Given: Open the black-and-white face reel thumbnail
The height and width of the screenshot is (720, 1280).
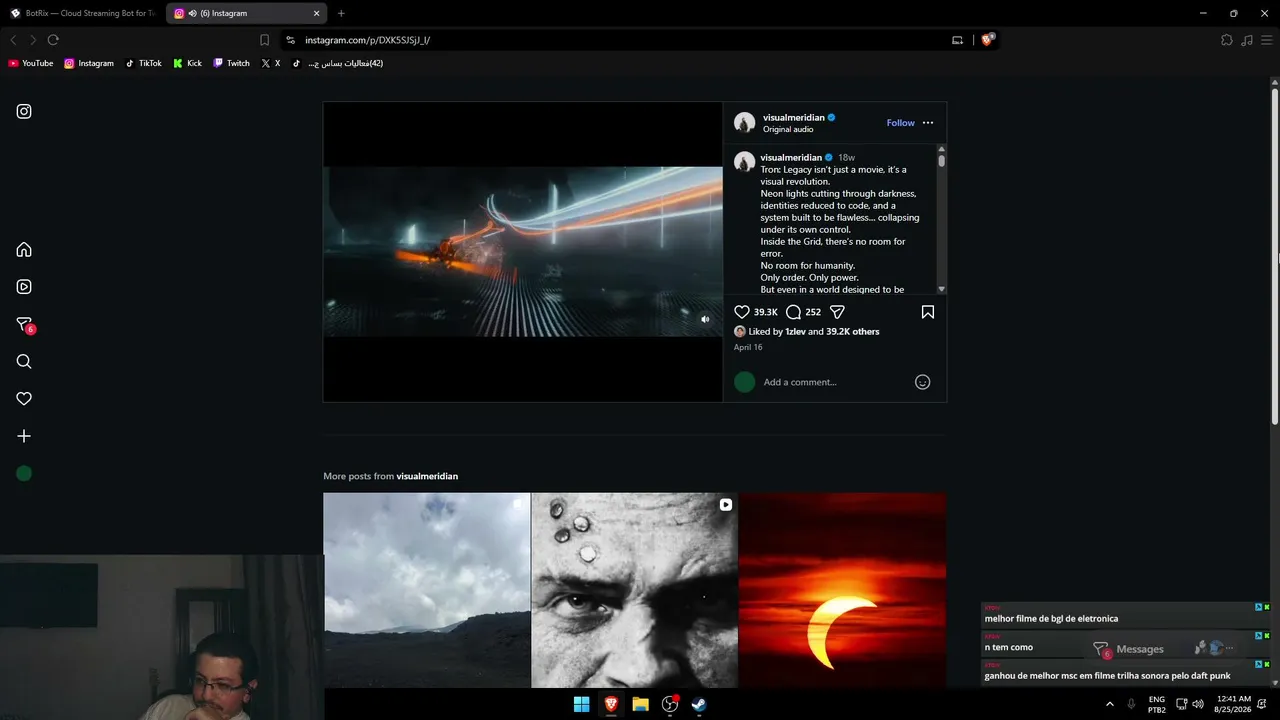Looking at the screenshot, I should [635, 590].
